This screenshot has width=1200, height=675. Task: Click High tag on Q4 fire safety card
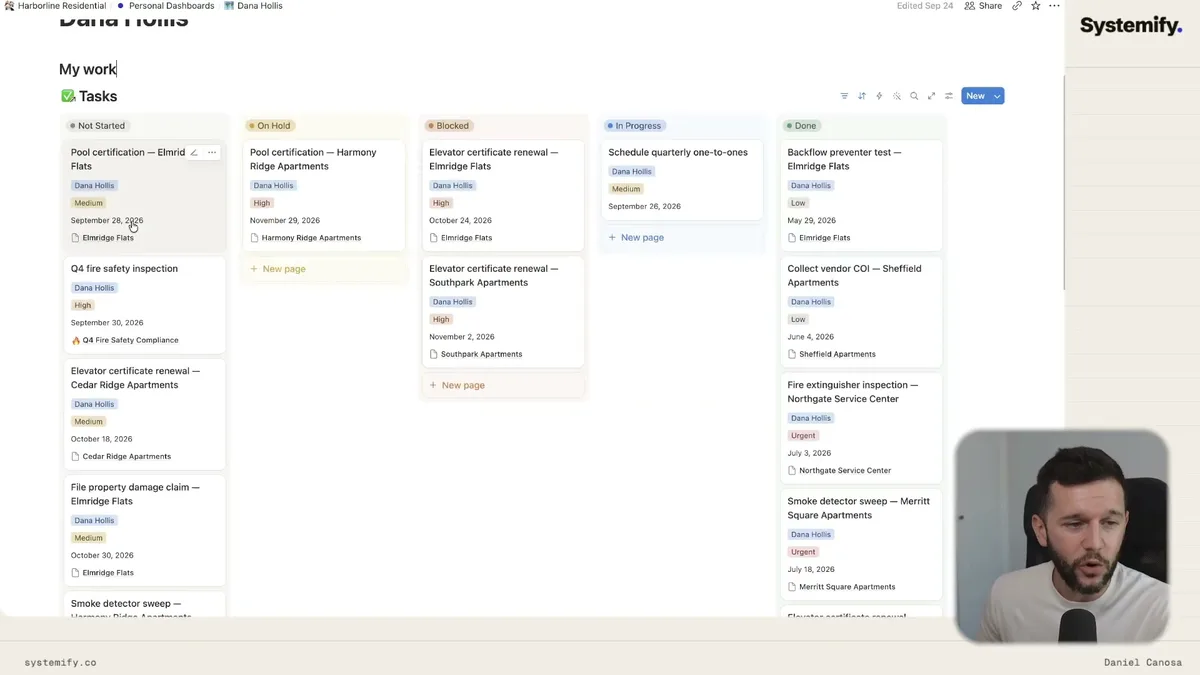pos(83,306)
